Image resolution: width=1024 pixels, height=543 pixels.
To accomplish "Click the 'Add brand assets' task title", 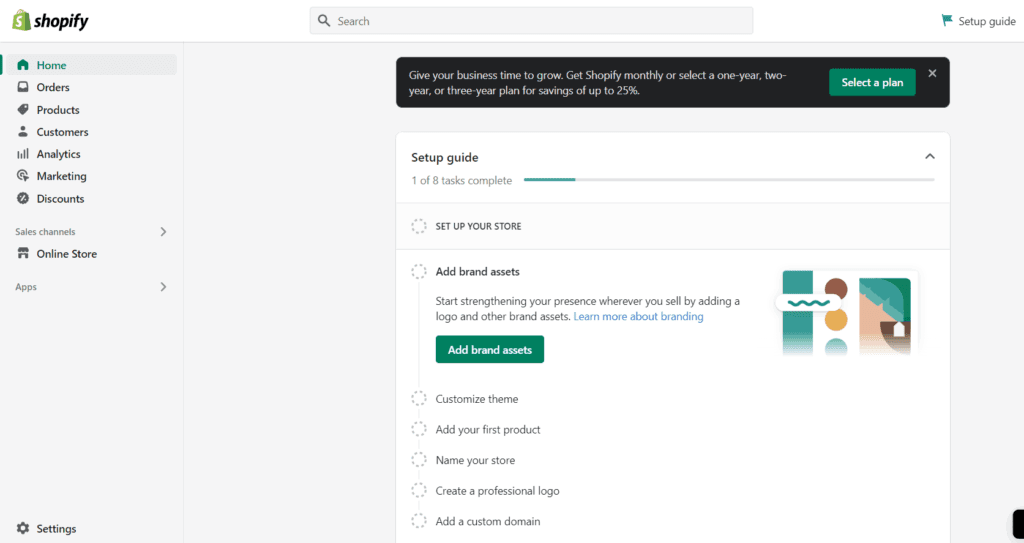I will pos(477,271).
